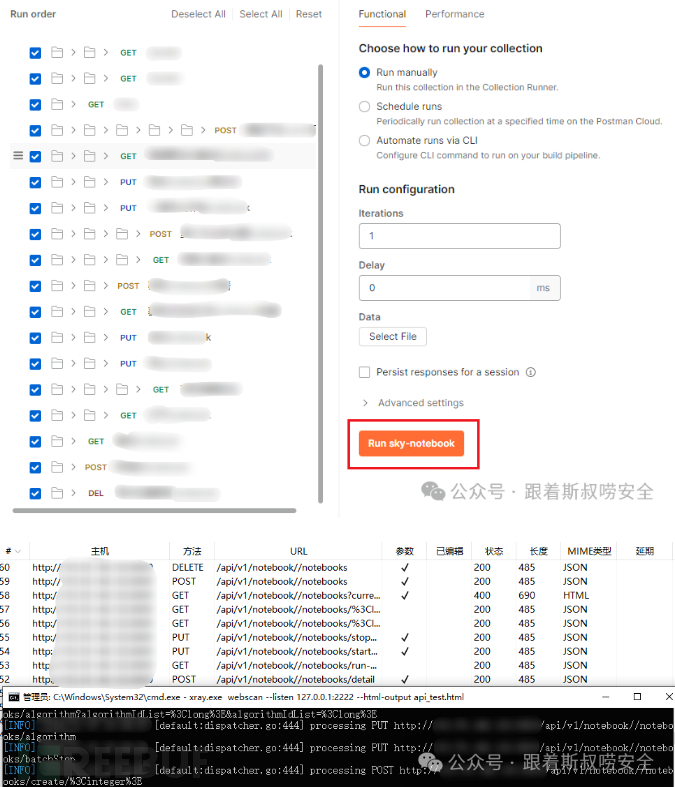Click drag handle beside the highlighted GET request
Image resolution: width=675 pixels, height=787 pixels.
tap(17, 156)
